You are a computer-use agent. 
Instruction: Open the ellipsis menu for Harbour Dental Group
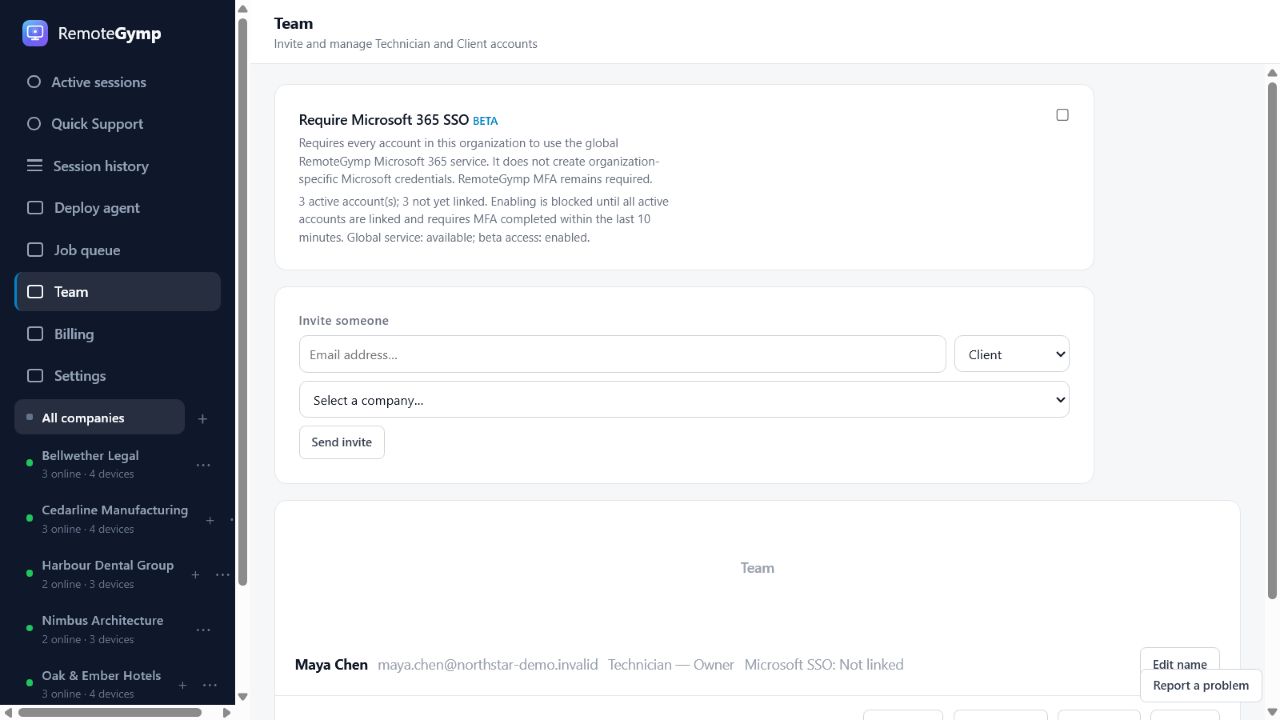(x=223, y=575)
